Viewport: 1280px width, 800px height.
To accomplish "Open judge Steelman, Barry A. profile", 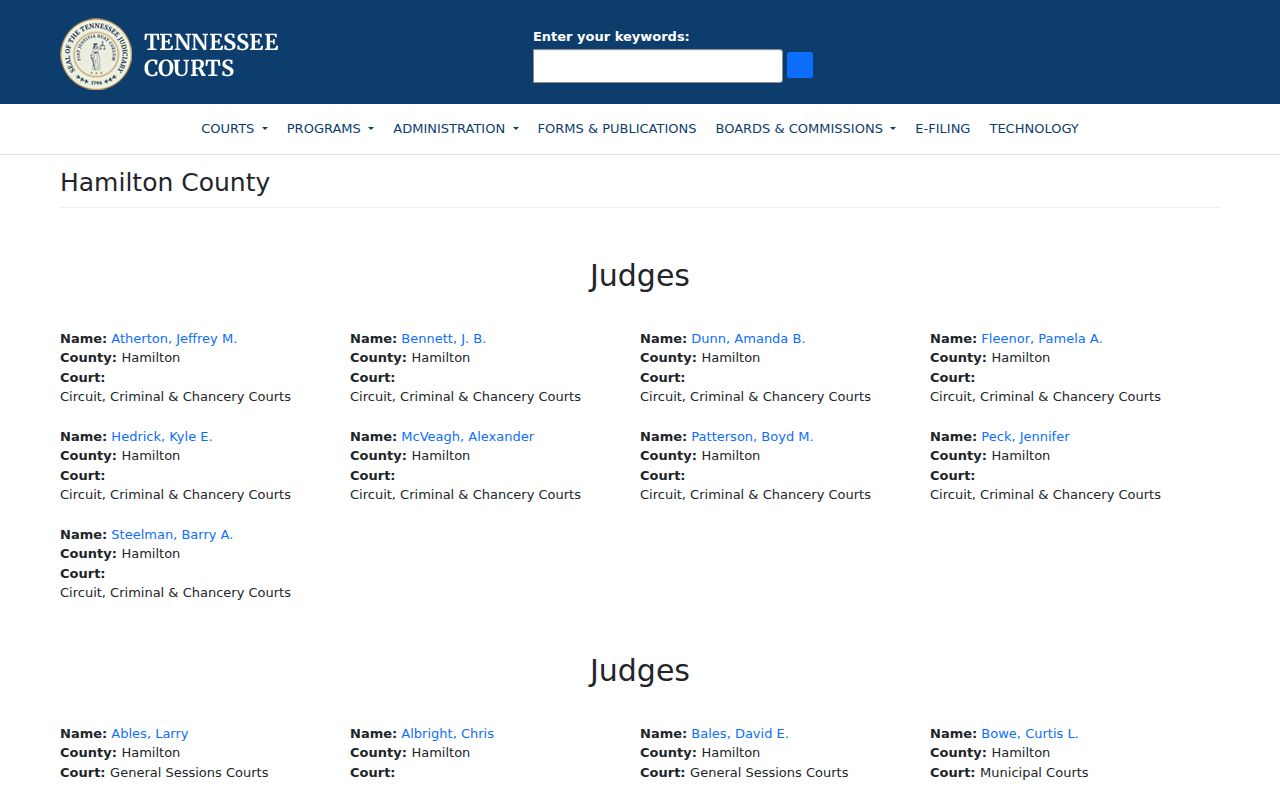I will (172, 534).
